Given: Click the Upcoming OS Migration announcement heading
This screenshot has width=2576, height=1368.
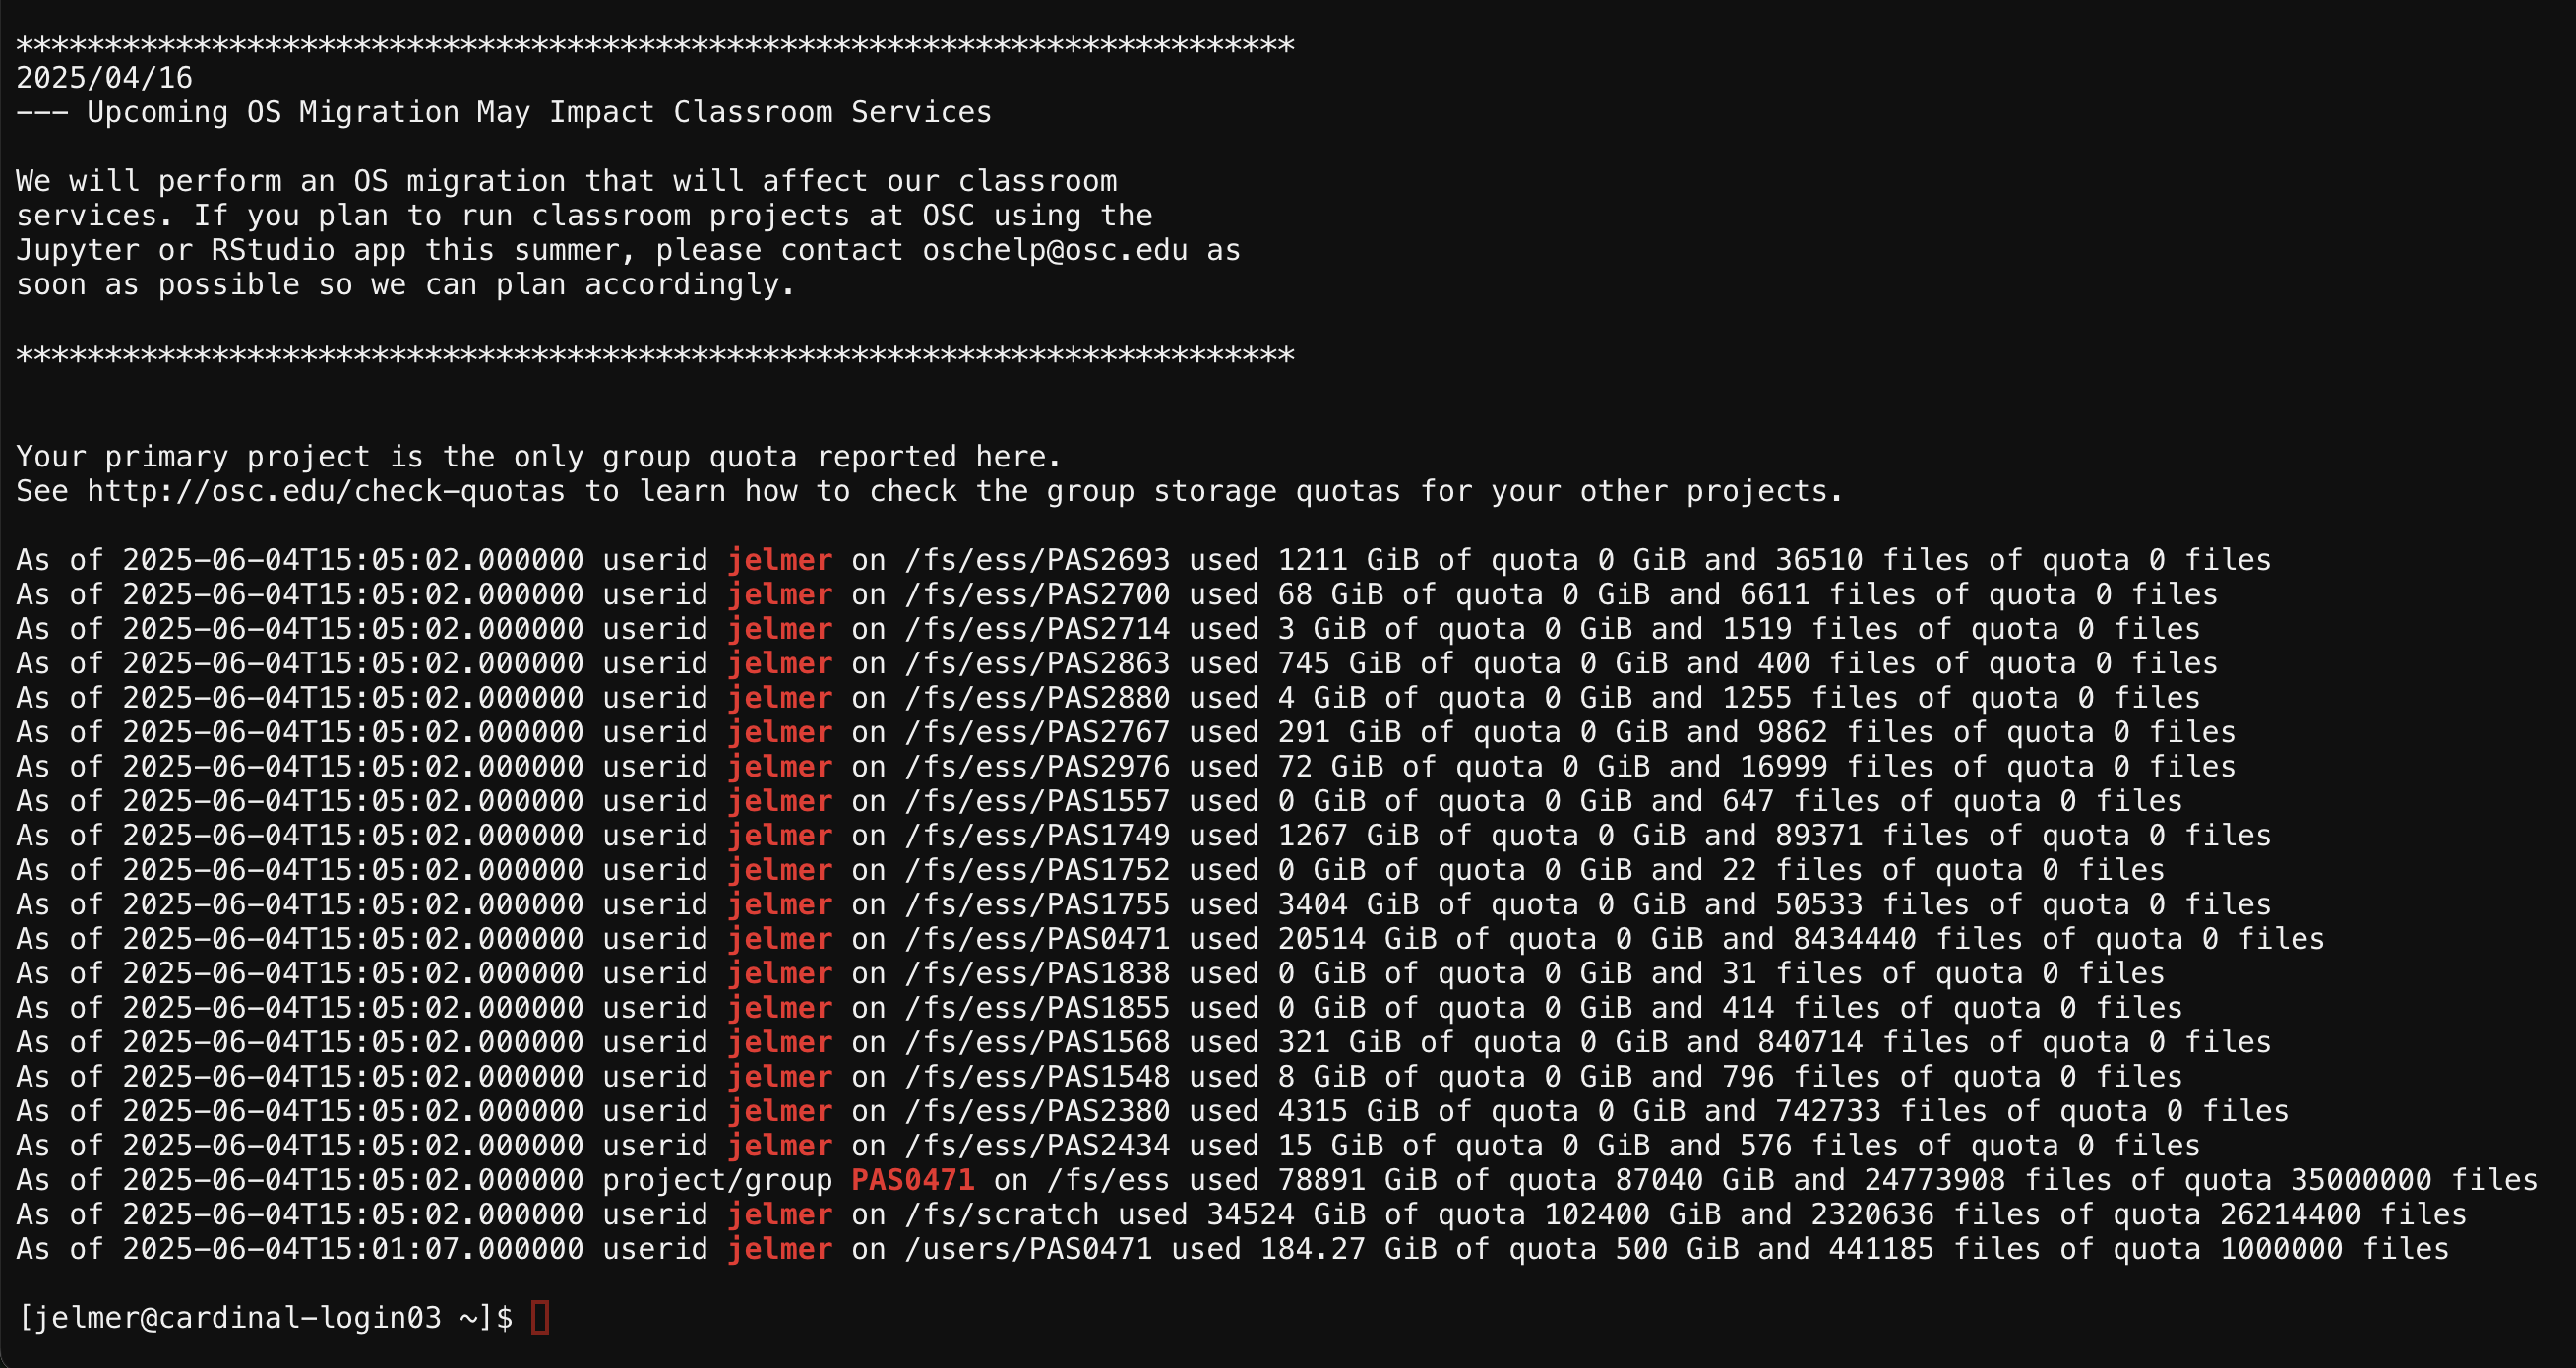Looking at the screenshot, I should pyautogui.click(x=539, y=112).
